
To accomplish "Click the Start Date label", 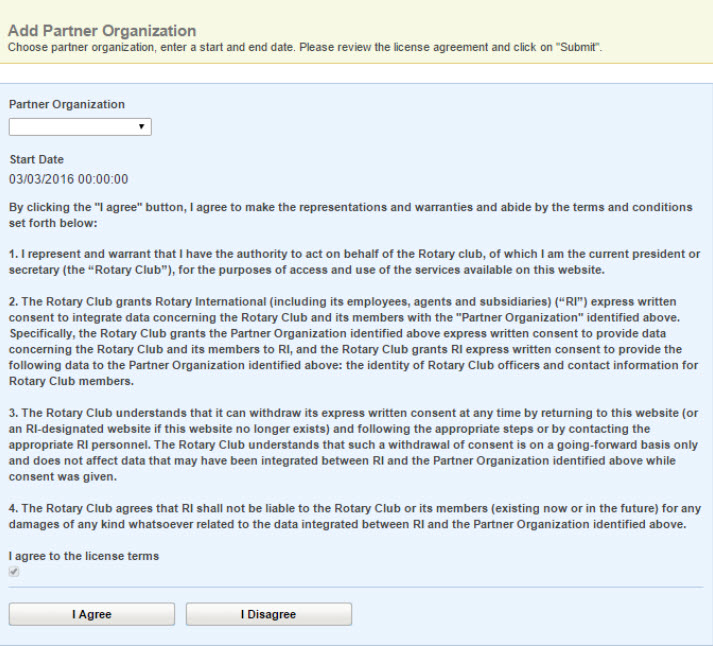I will click(x=36, y=160).
